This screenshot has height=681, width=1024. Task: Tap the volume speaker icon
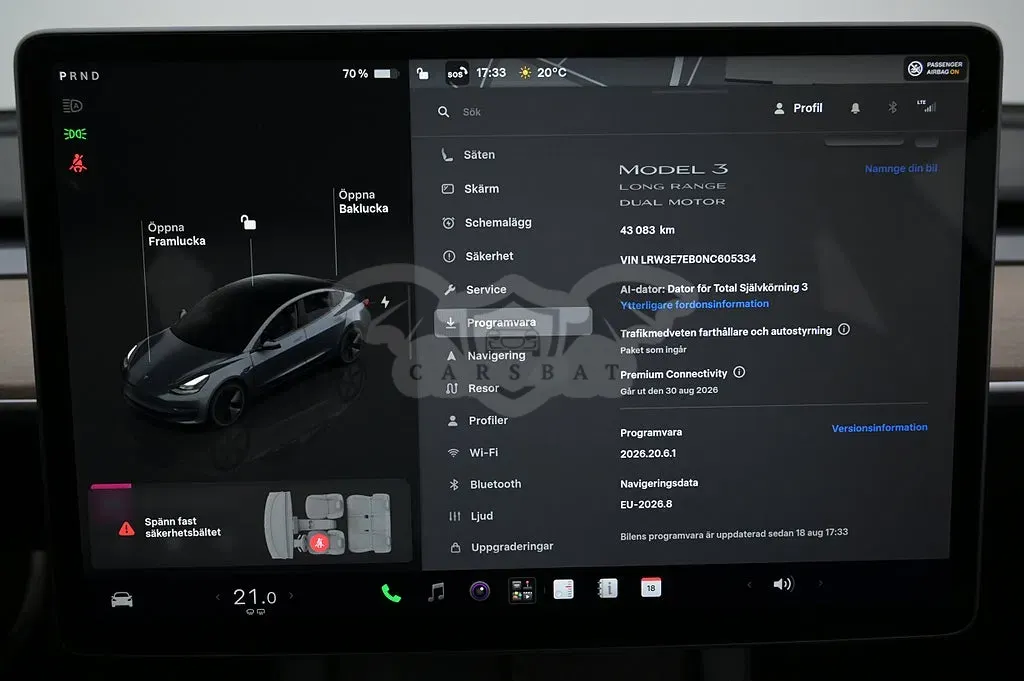[x=783, y=584]
